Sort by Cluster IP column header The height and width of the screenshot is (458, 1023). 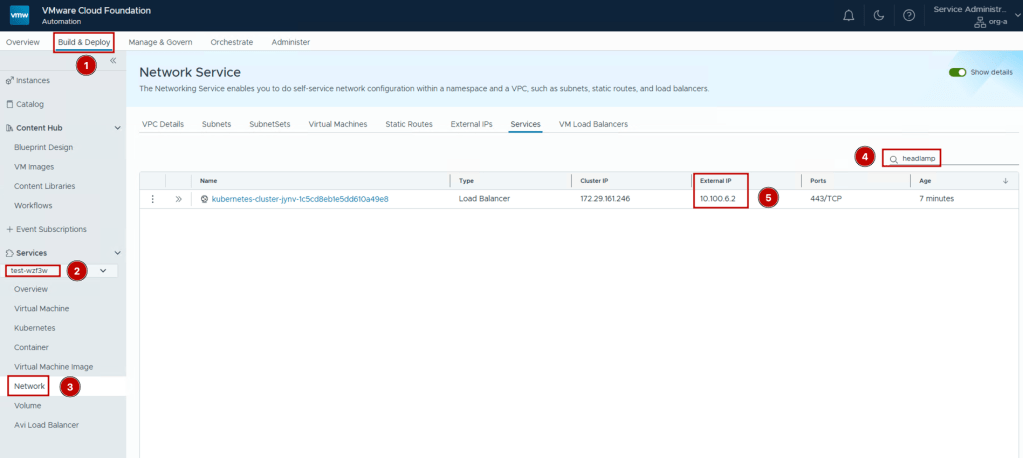click(x=594, y=181)
